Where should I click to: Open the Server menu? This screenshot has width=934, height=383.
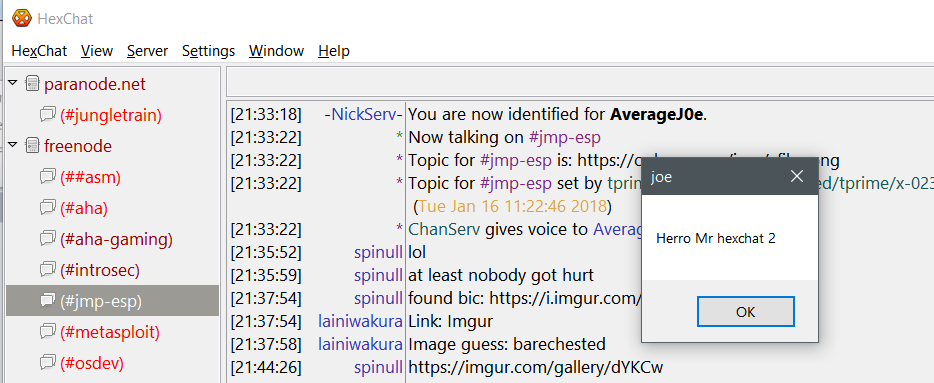tap(148, 51)
